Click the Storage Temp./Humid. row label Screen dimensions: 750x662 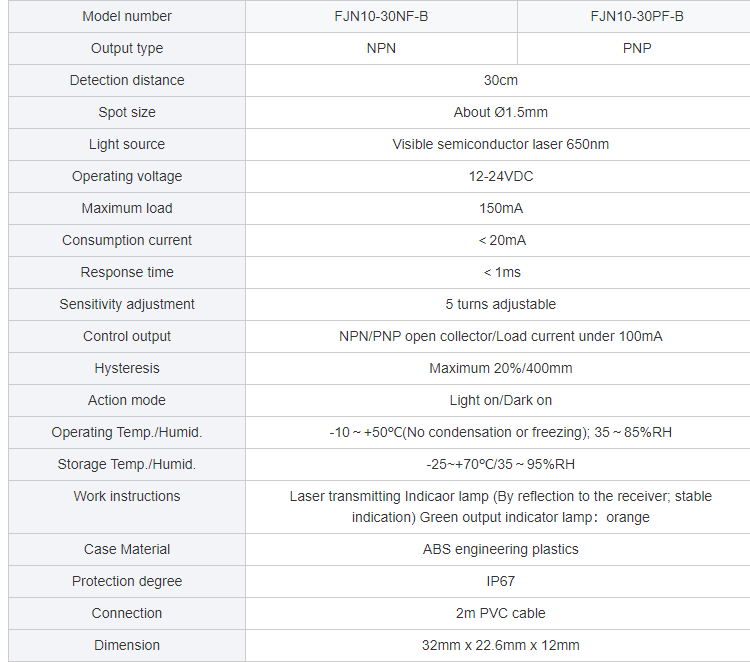tap(127, 464)
